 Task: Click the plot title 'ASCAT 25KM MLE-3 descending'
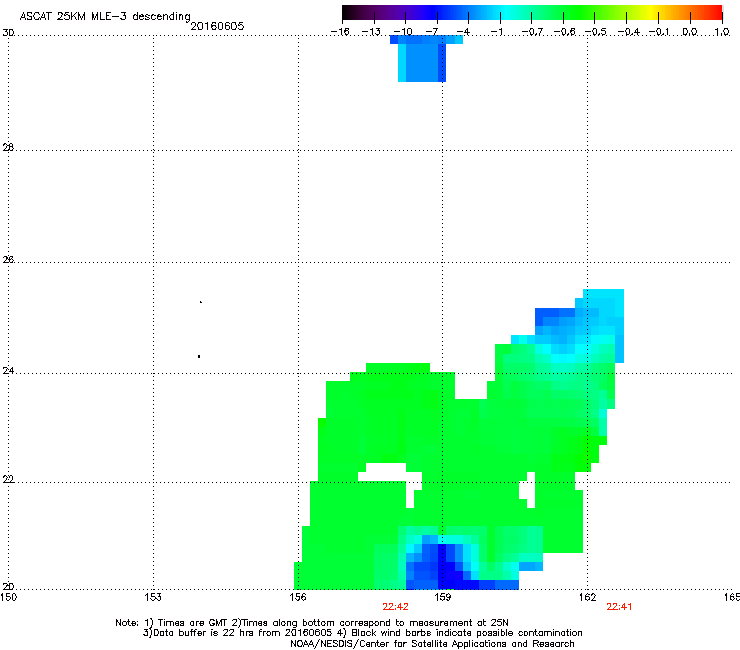click(x=105, y=16)
